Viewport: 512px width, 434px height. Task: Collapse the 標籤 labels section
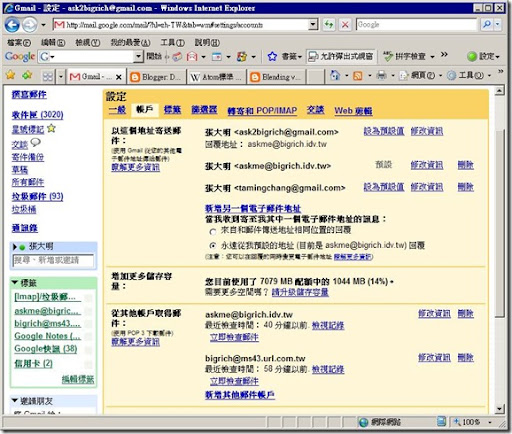click(15, 283)
